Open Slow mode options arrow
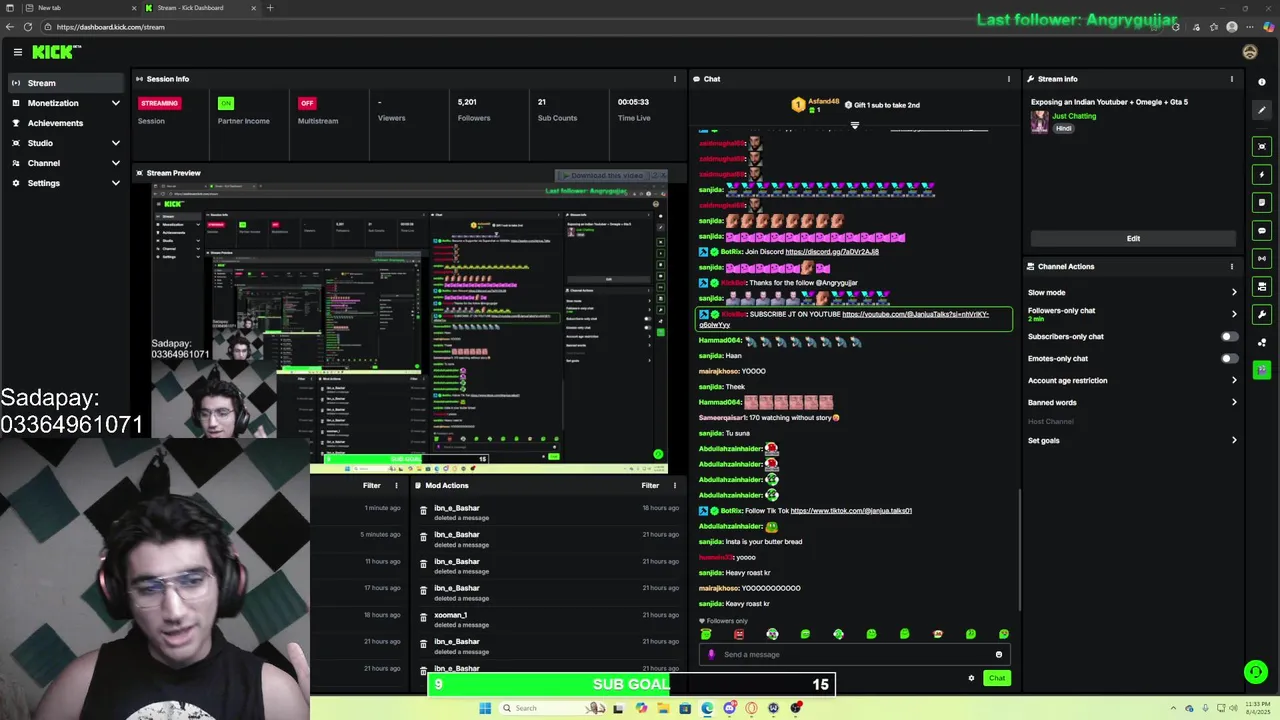This screenshot has width=1280, height=720. (x=1234, y=293)
